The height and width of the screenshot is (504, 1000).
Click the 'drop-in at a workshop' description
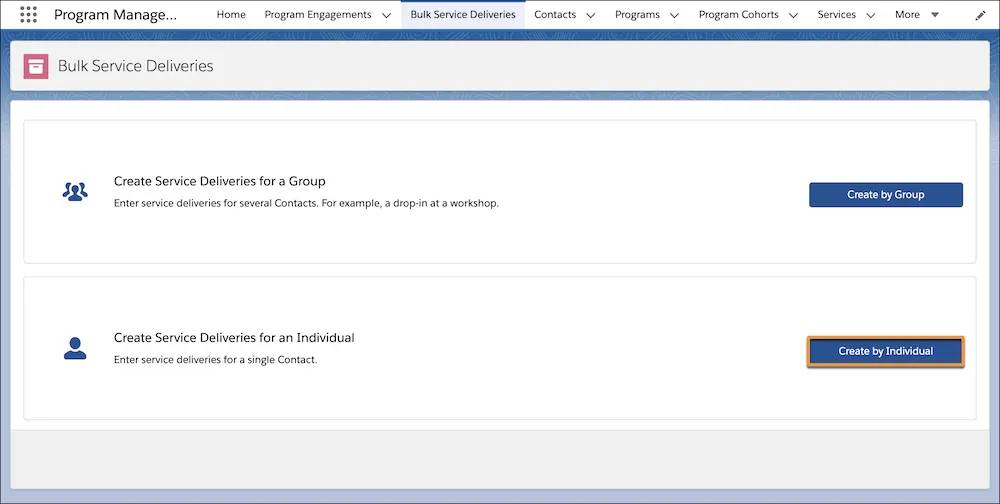click(x=306, y=204)
